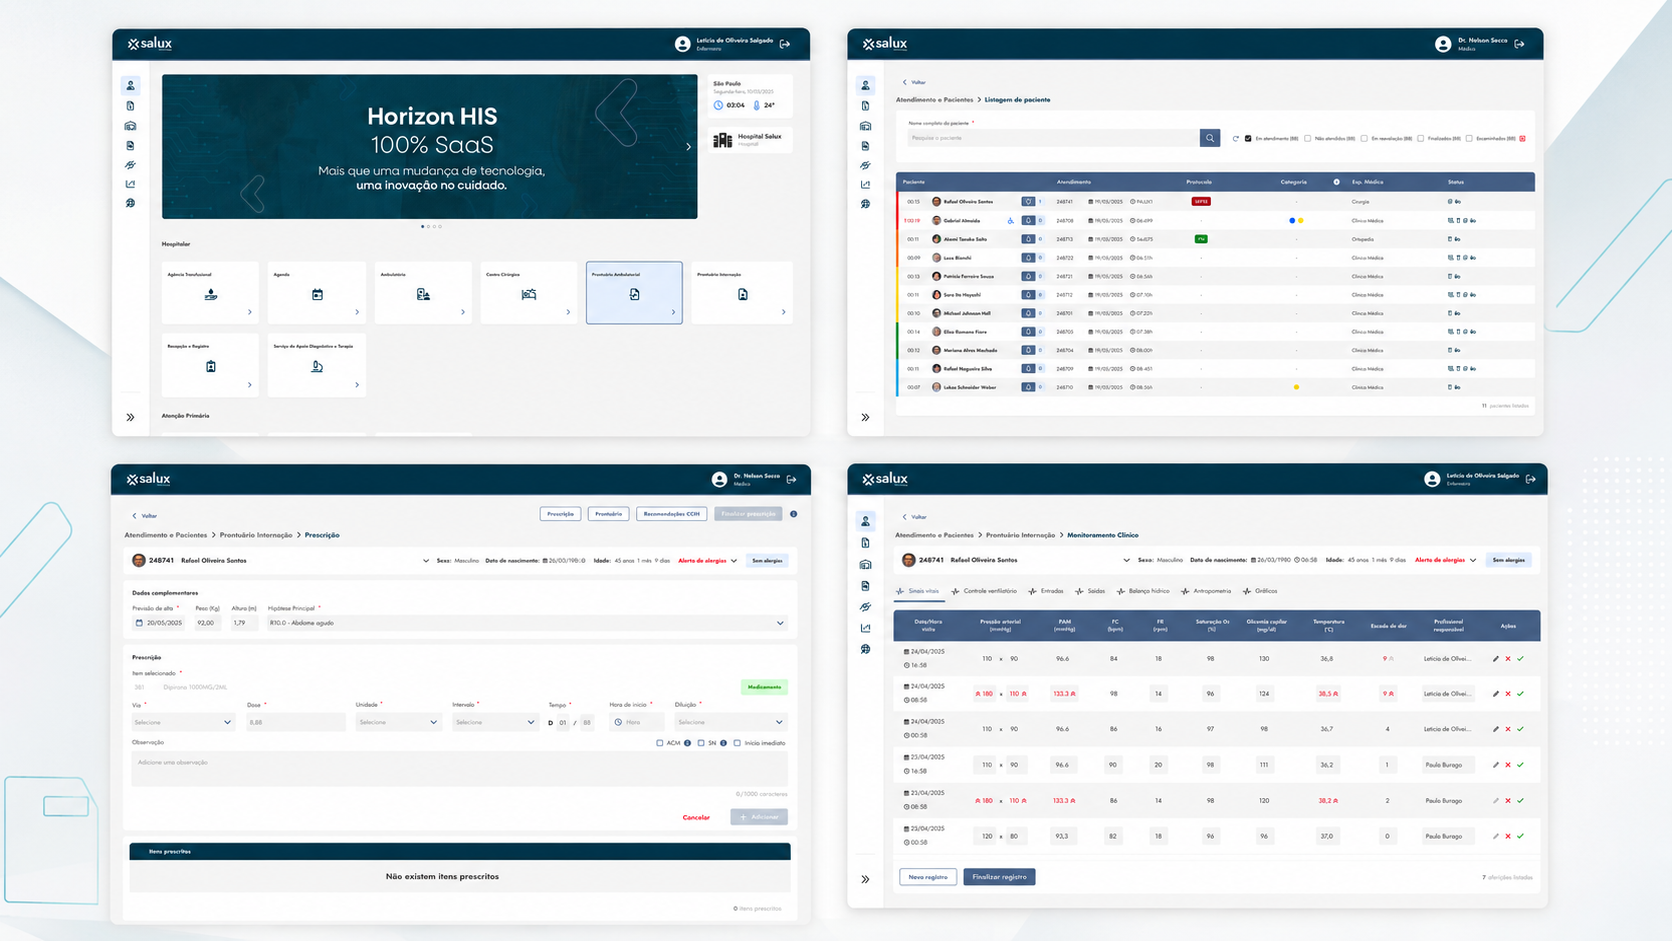Image resolution: width=1672 pixels, height=941 pixels.
Task: Open the Hipótese Principal dropdown
Action: [526, 623]
